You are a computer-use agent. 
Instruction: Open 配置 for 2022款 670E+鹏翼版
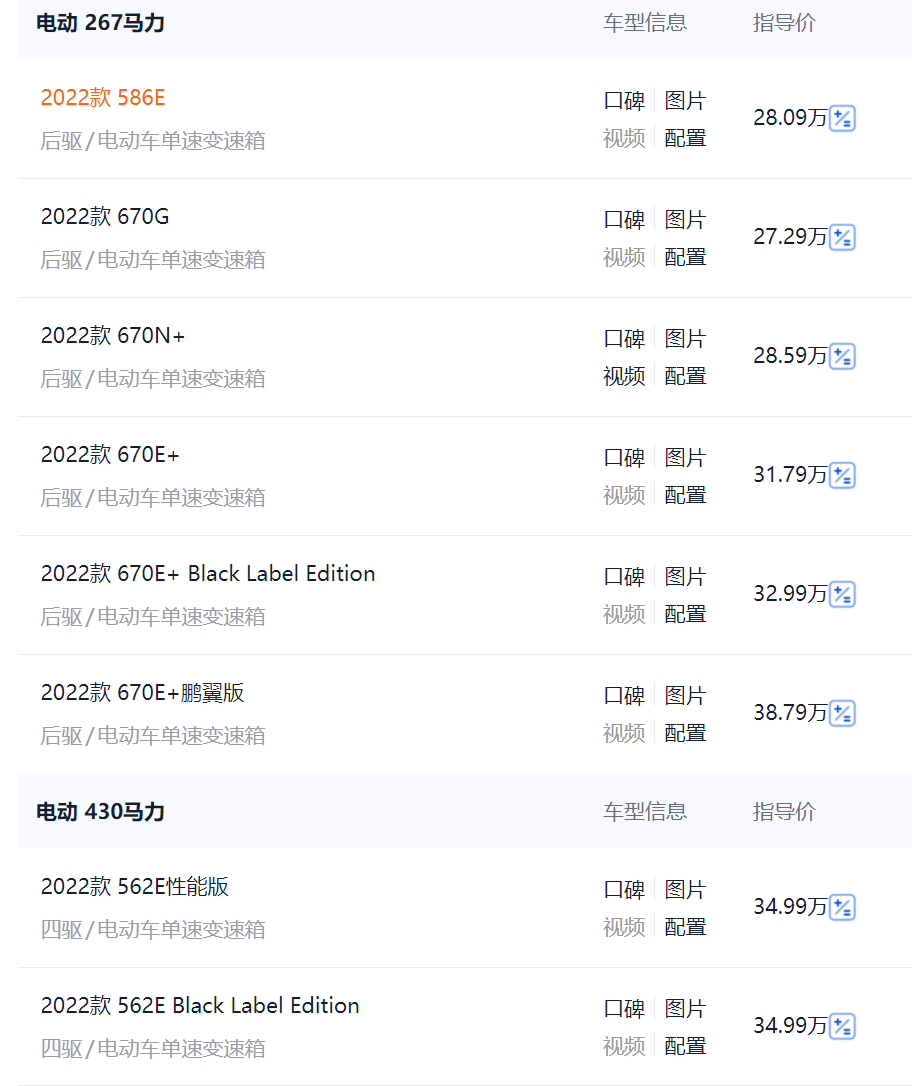coord(685,734)
